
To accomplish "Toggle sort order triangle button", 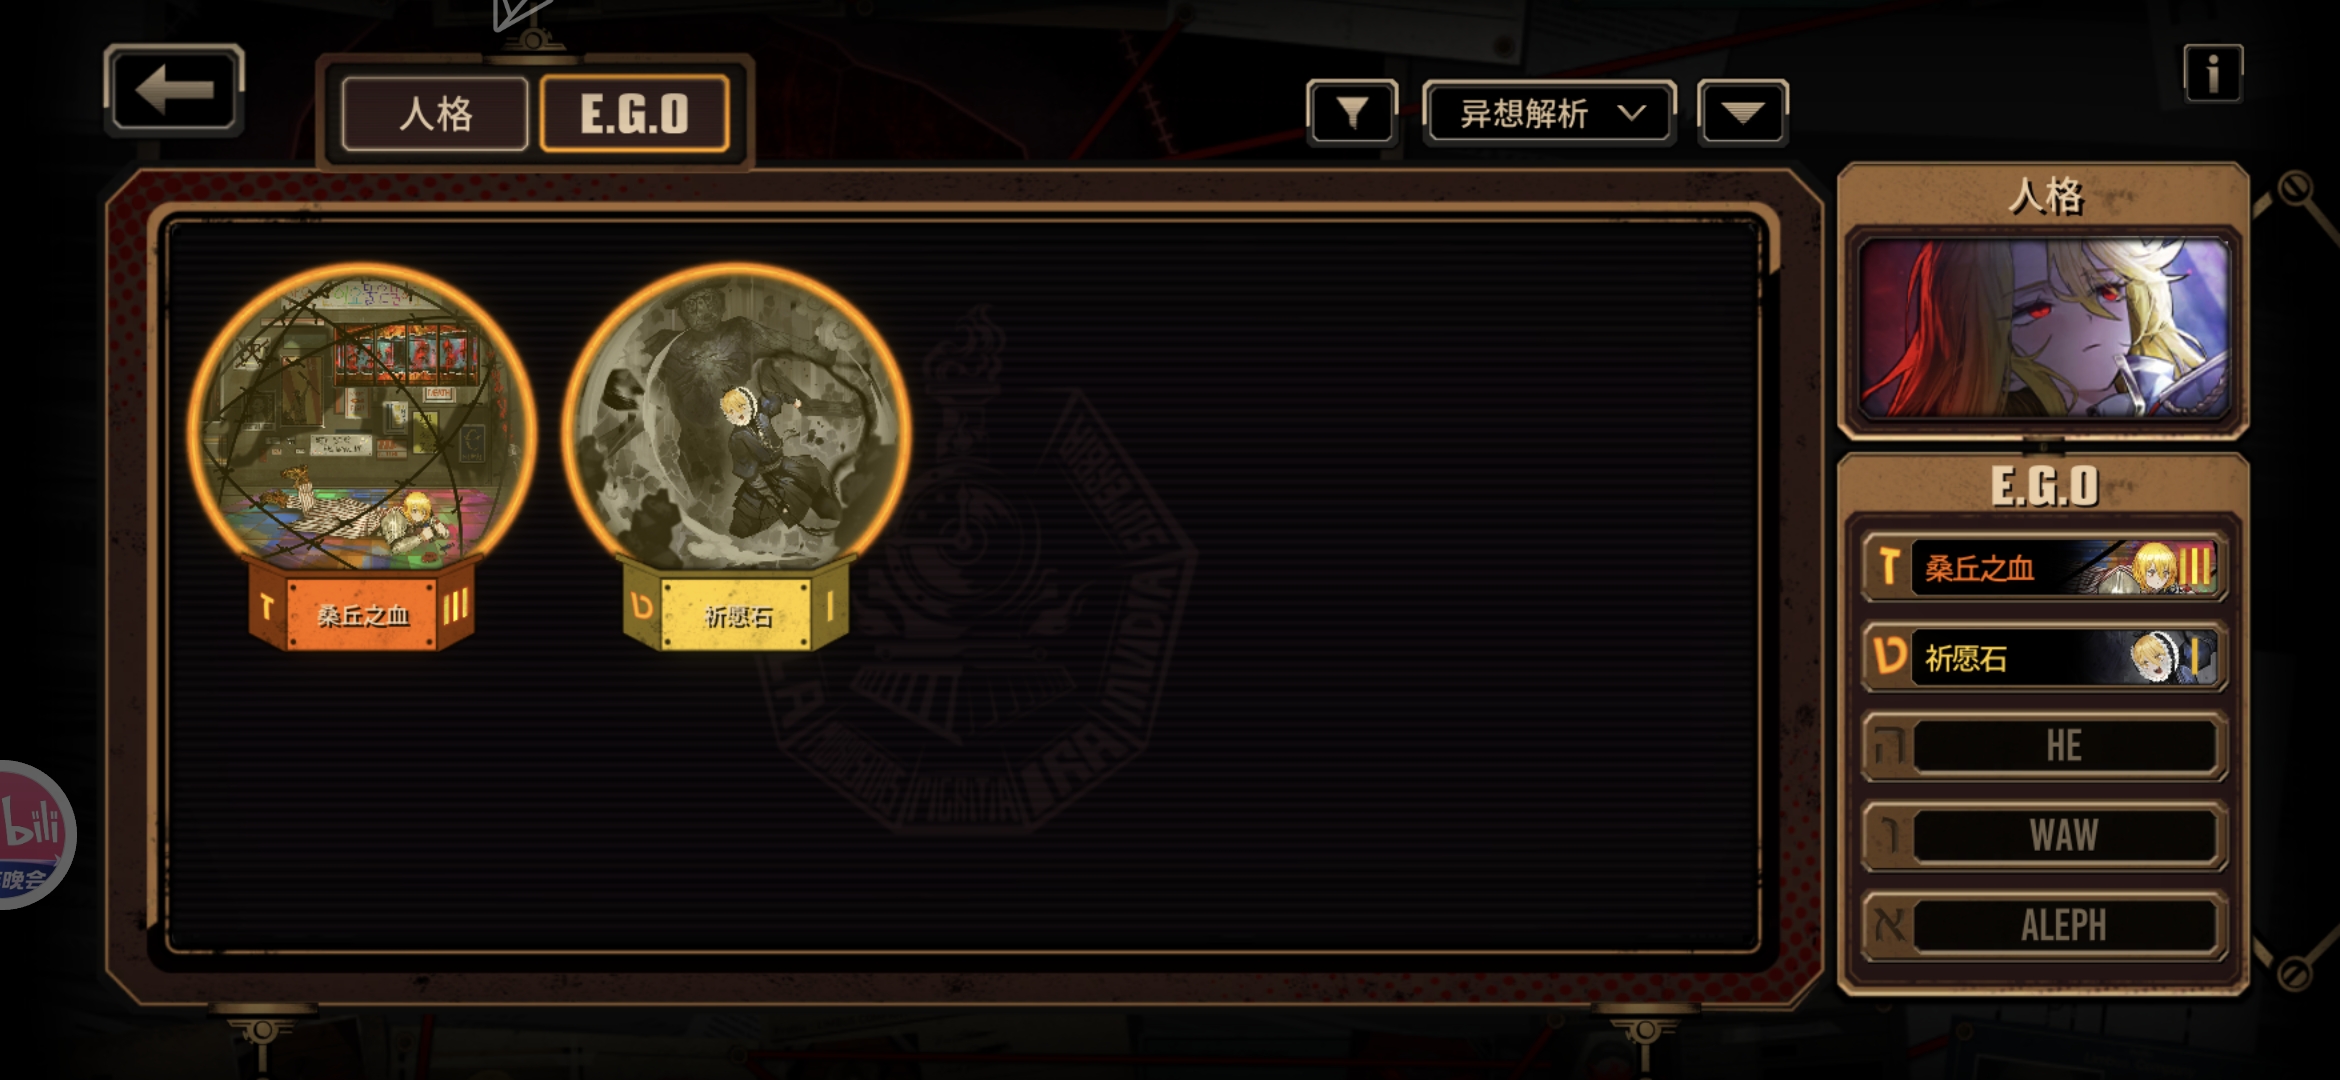I will (1742, 112).
